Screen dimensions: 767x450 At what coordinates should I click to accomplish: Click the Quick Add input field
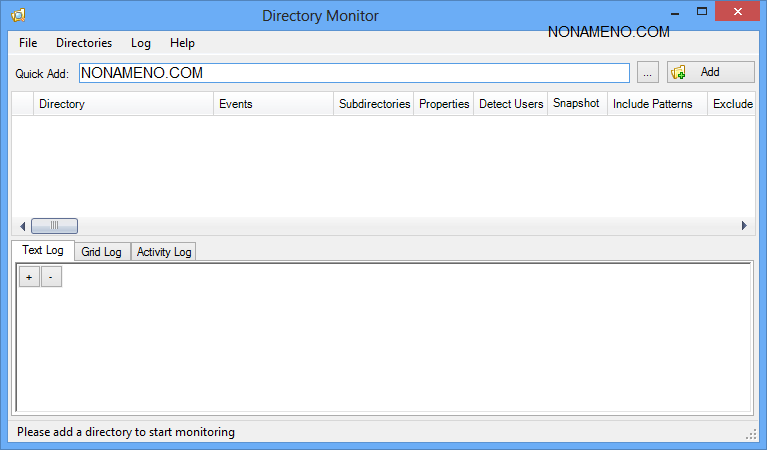point(354,73)
